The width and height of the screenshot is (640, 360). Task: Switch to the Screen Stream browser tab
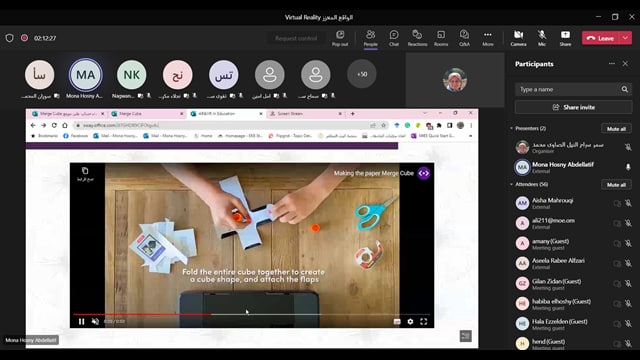[305, 114]
